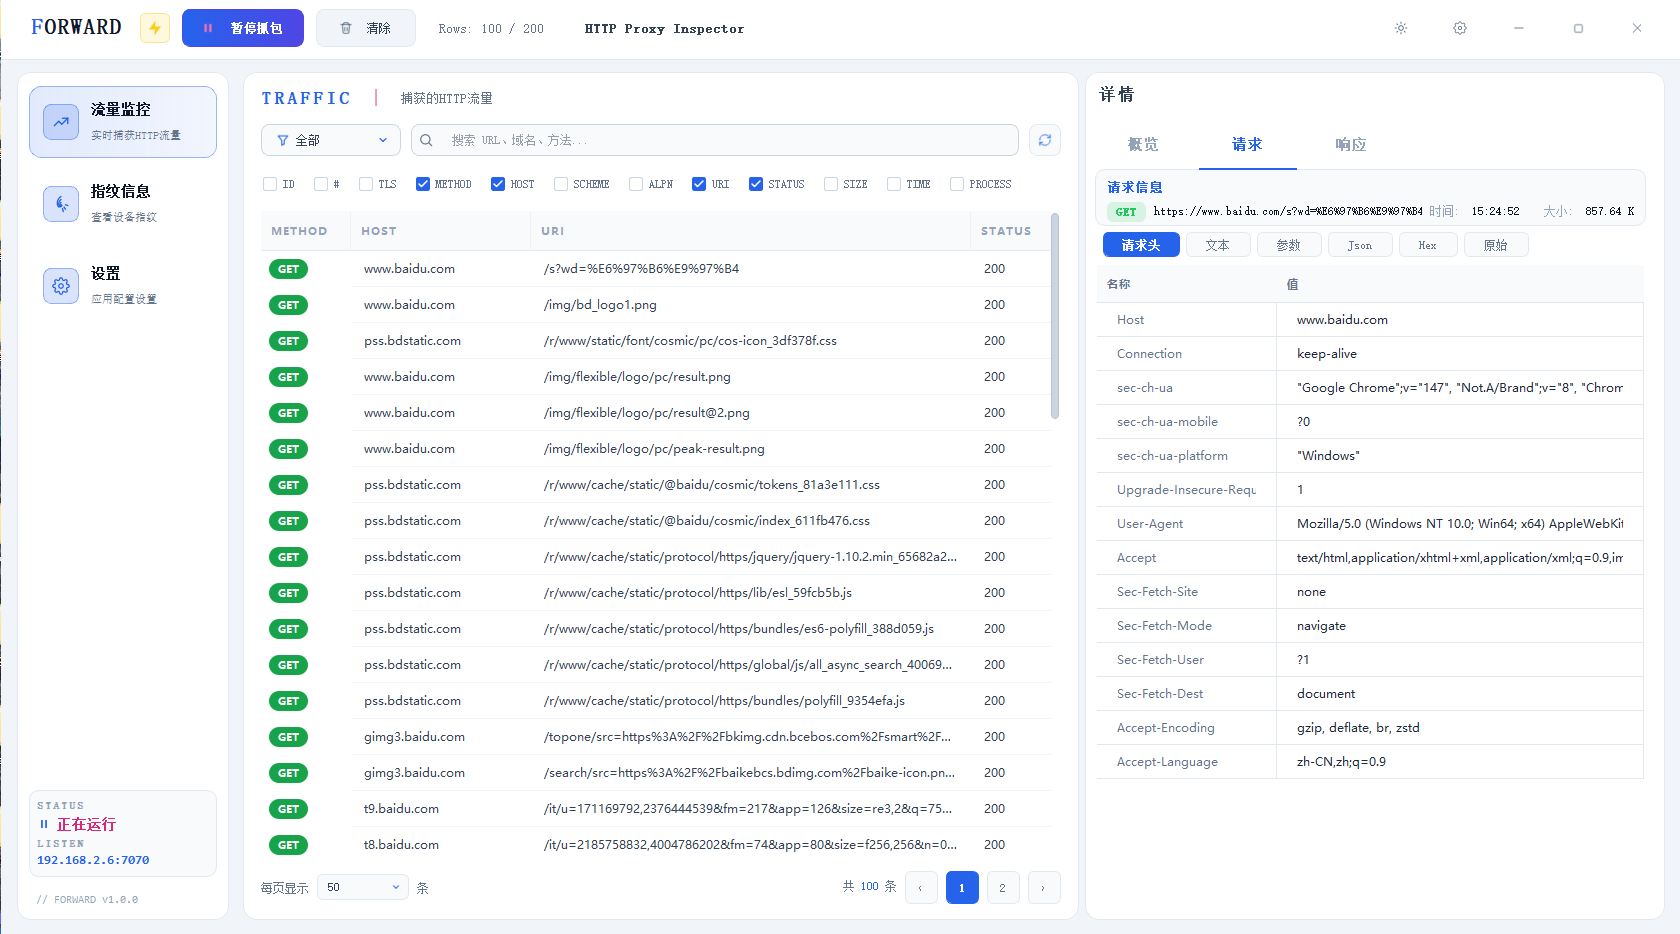This screenshot has height=934, width=1680.
Task: Select the es6-polyfill_388d059.js request row
Action: tap(656, 629)
